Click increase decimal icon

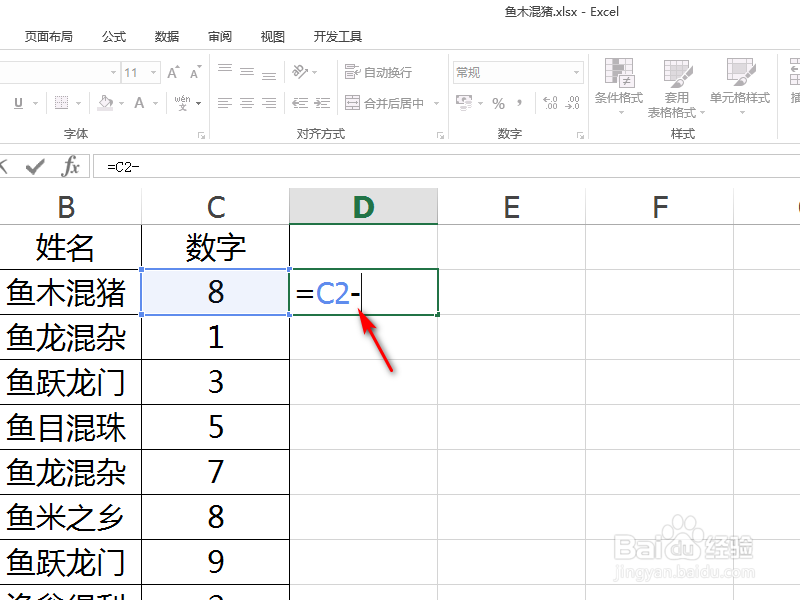click(x=551, y=103)
